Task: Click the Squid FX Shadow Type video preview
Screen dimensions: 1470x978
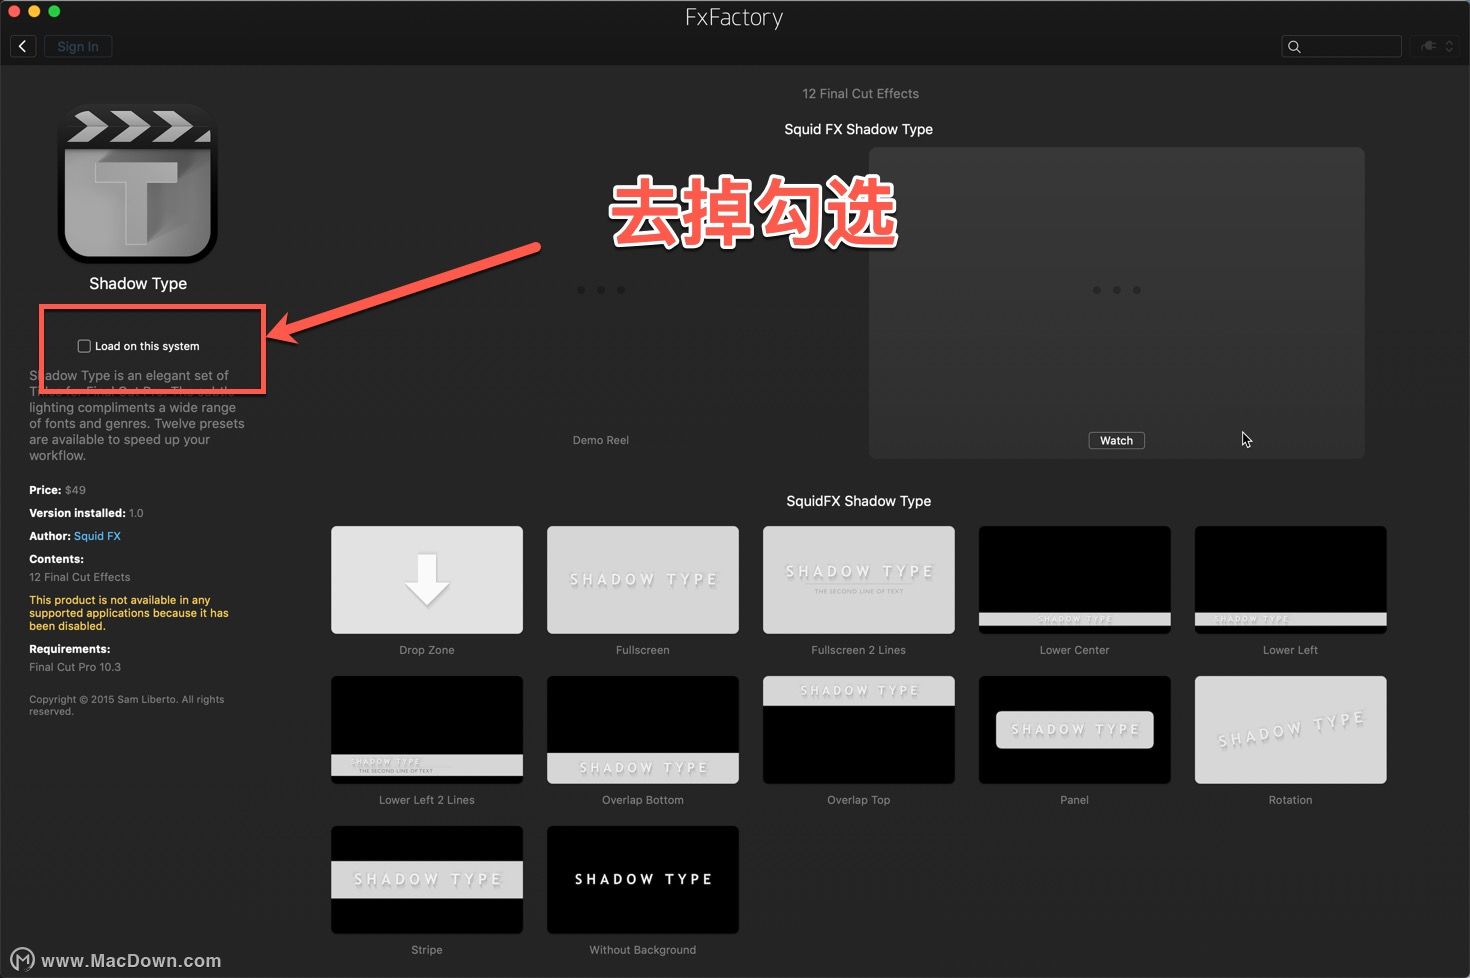Action: tap(1116, 303)
